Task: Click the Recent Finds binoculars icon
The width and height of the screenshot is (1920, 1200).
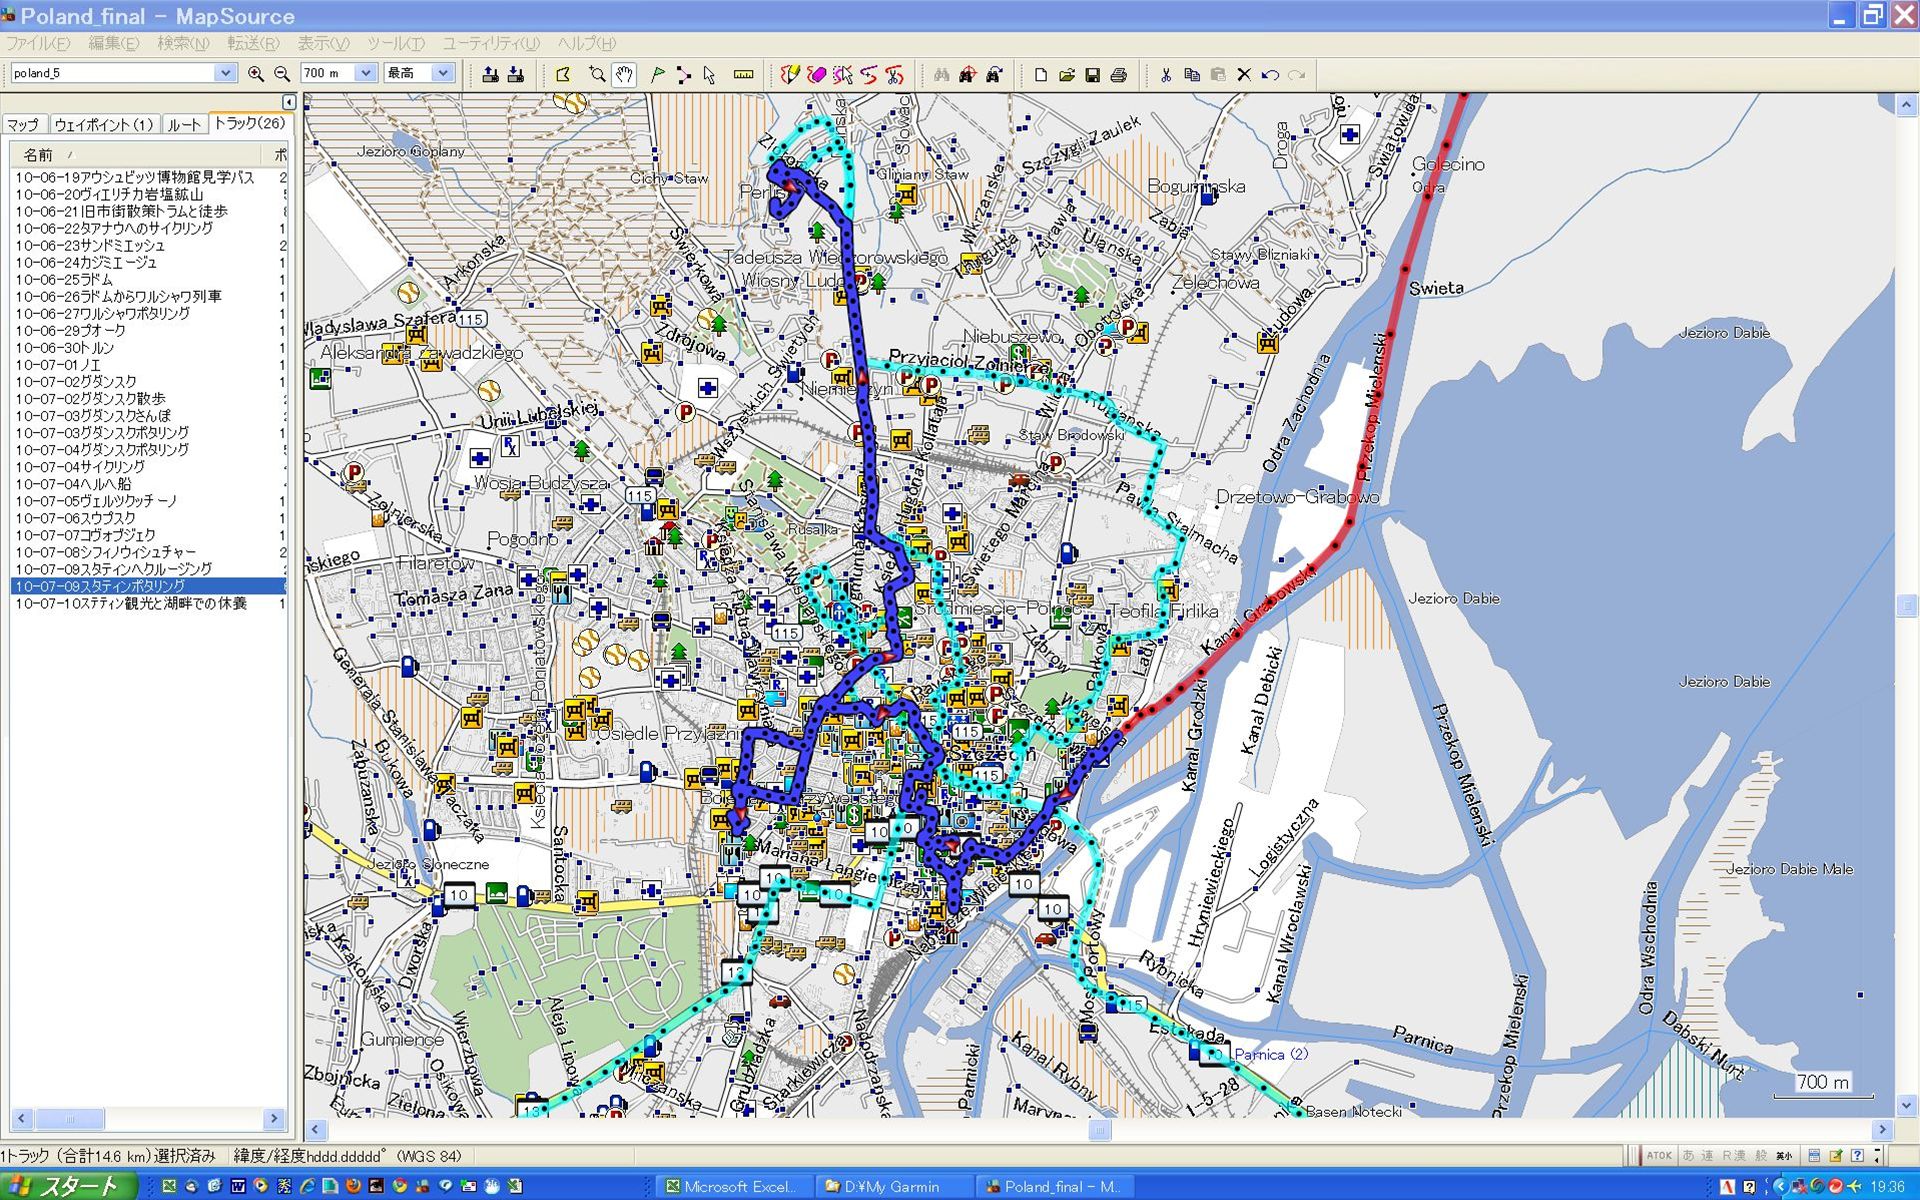Action: tap(994, 74)
